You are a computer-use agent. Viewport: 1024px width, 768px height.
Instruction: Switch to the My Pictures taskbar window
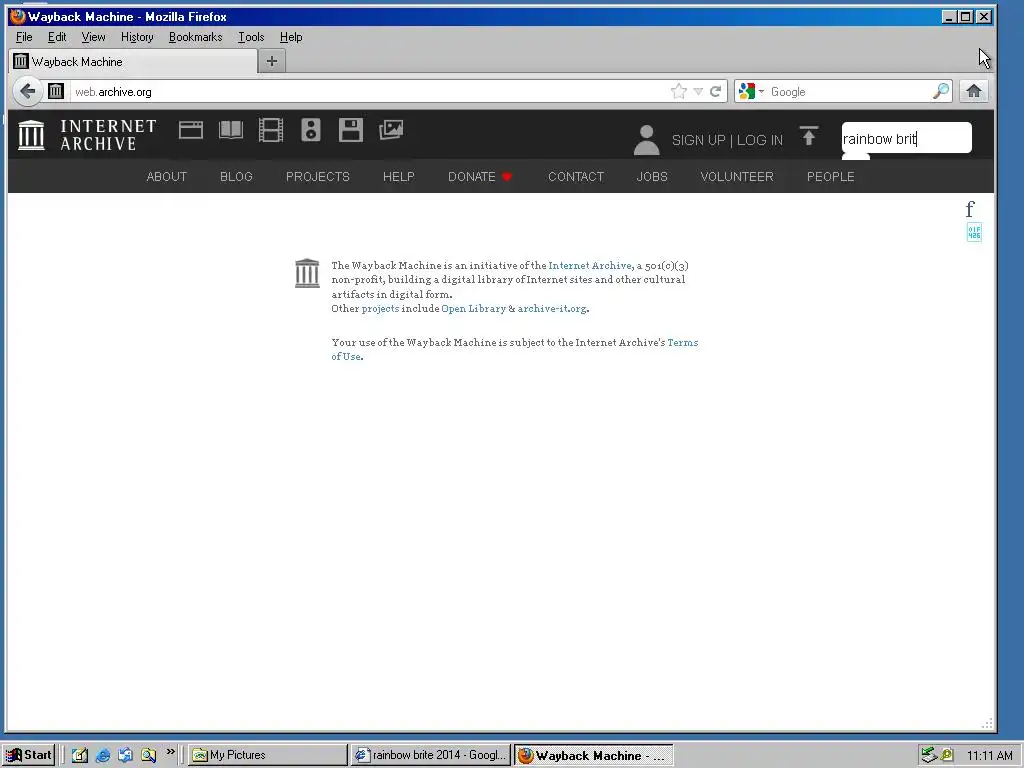click(268, 755)
